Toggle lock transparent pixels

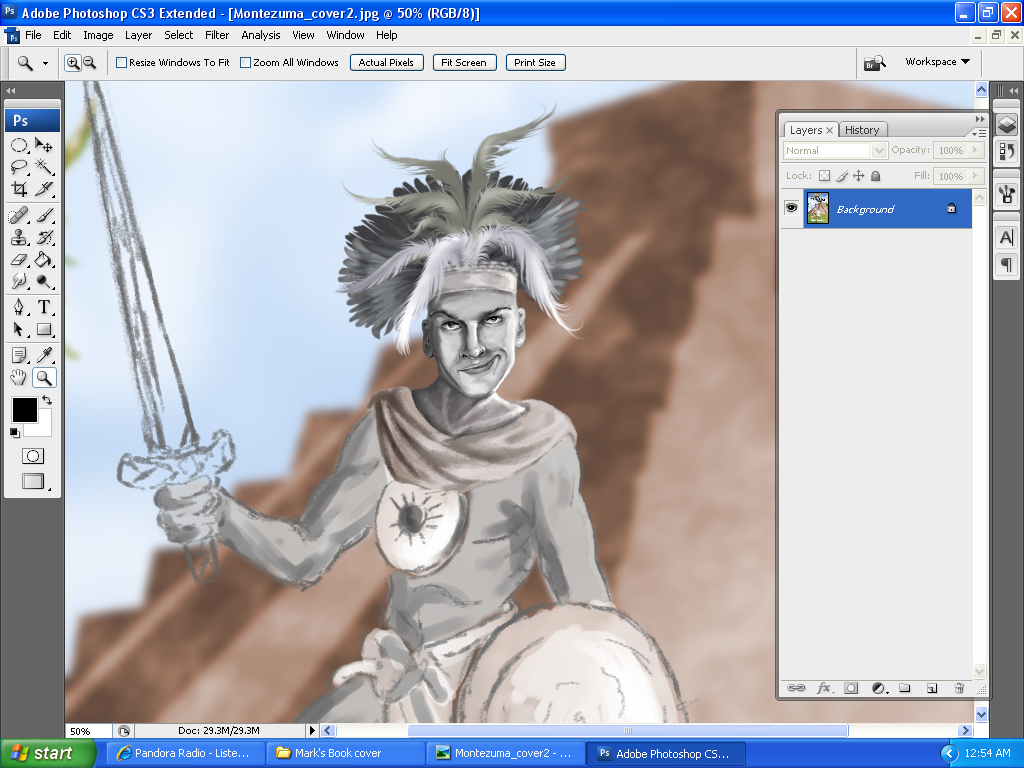(824, 176)
